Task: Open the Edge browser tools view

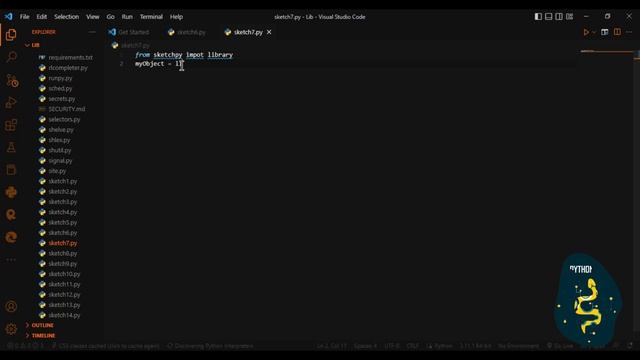Action: 11,237
